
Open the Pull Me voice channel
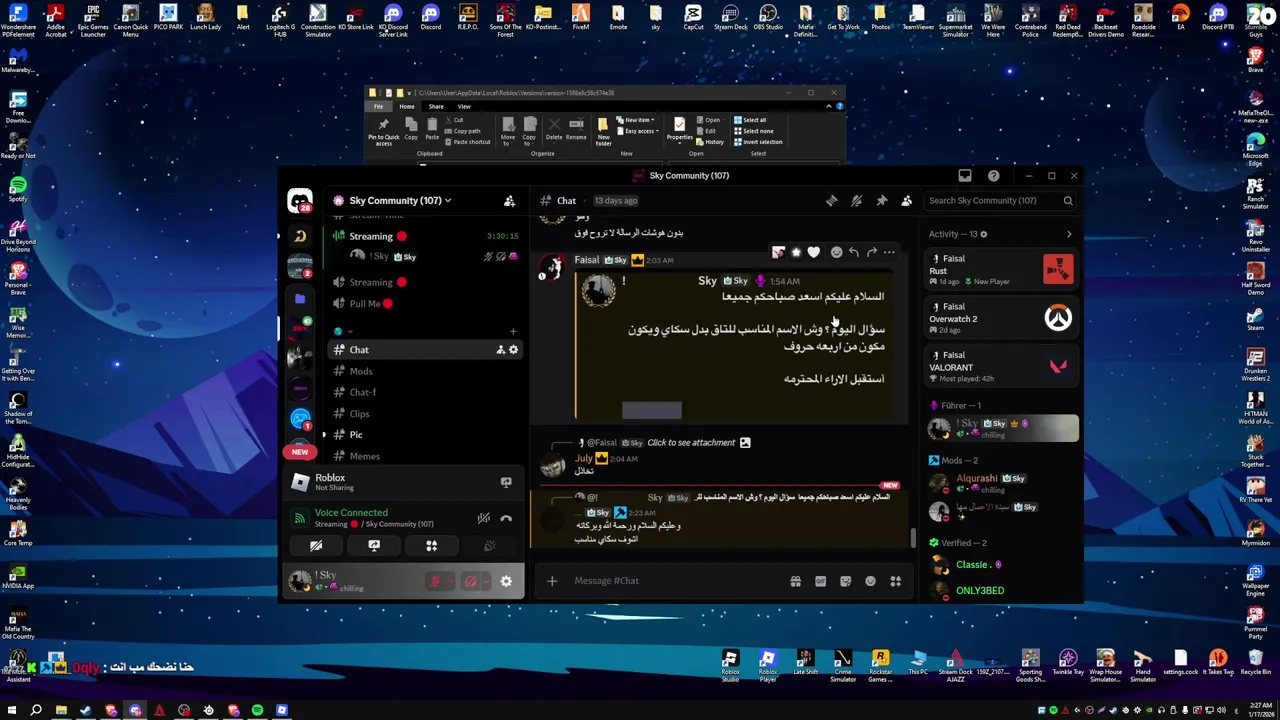pos(424,303)
